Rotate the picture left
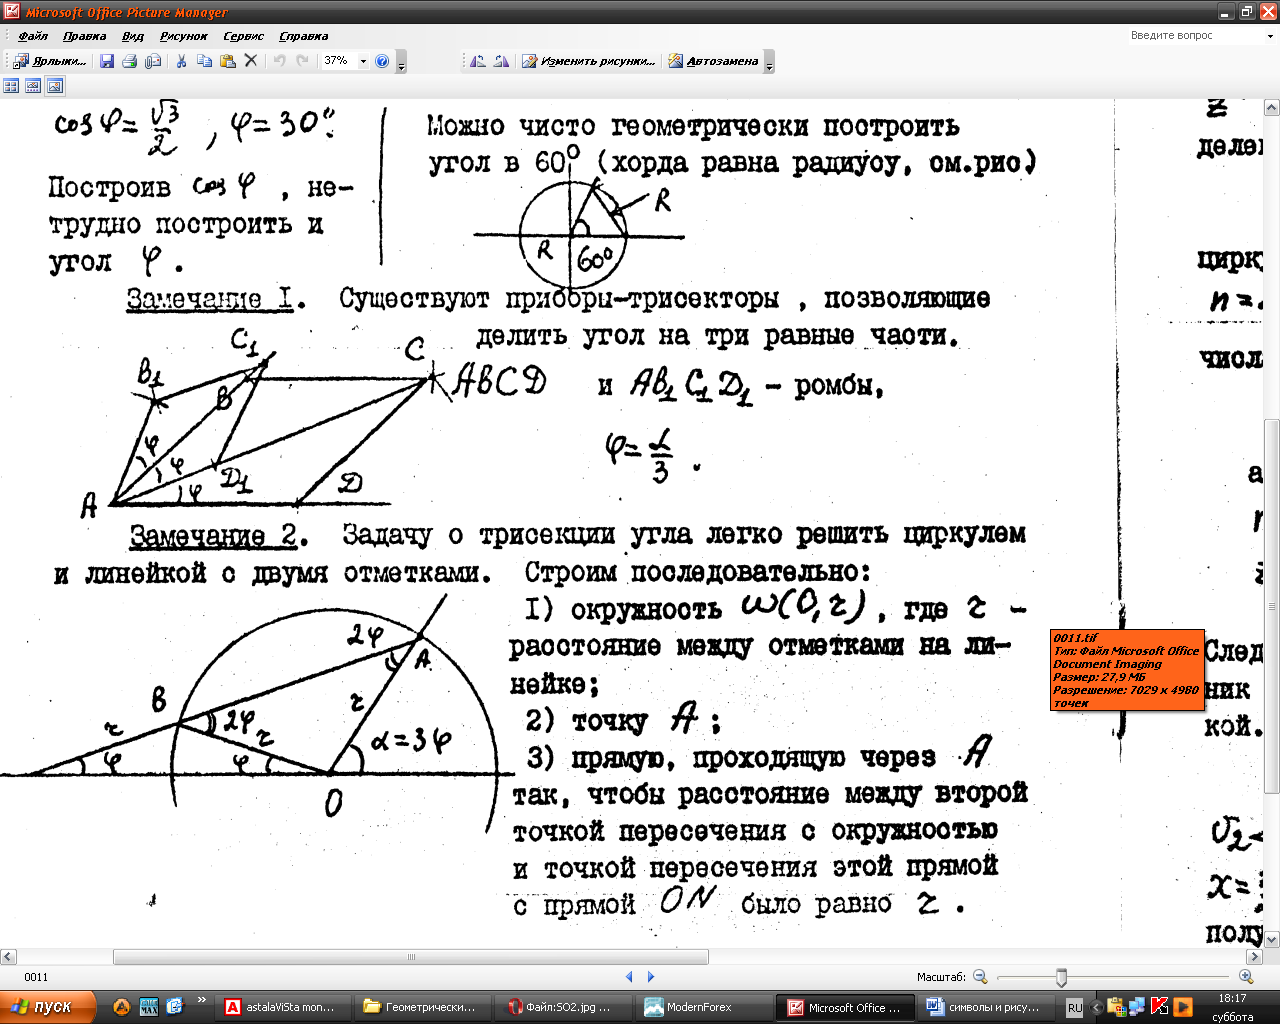 pos(478,61)
